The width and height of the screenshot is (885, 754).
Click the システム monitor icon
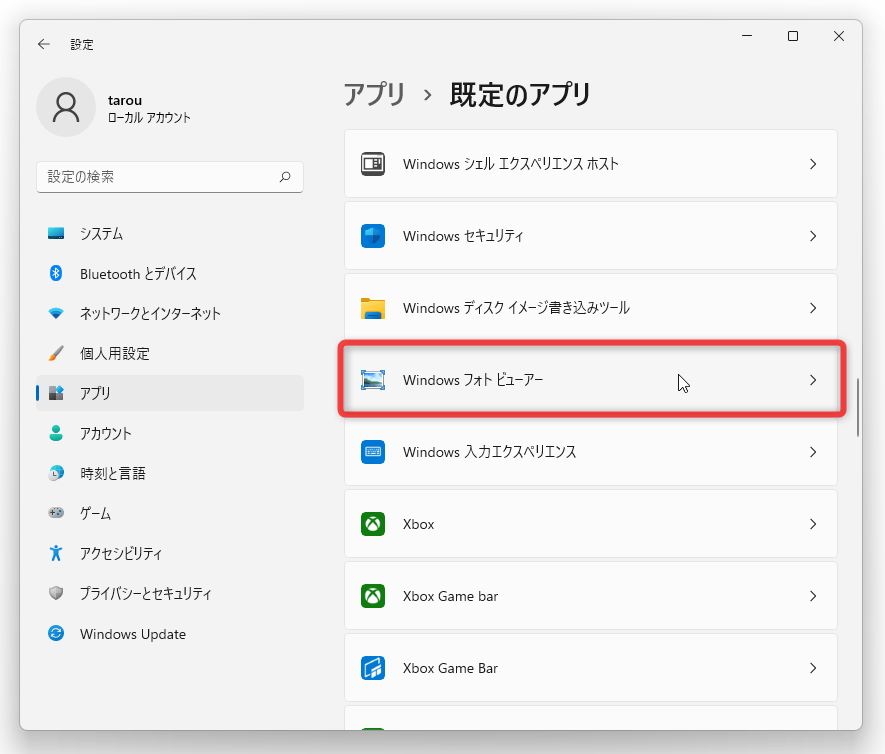point(56,233)
